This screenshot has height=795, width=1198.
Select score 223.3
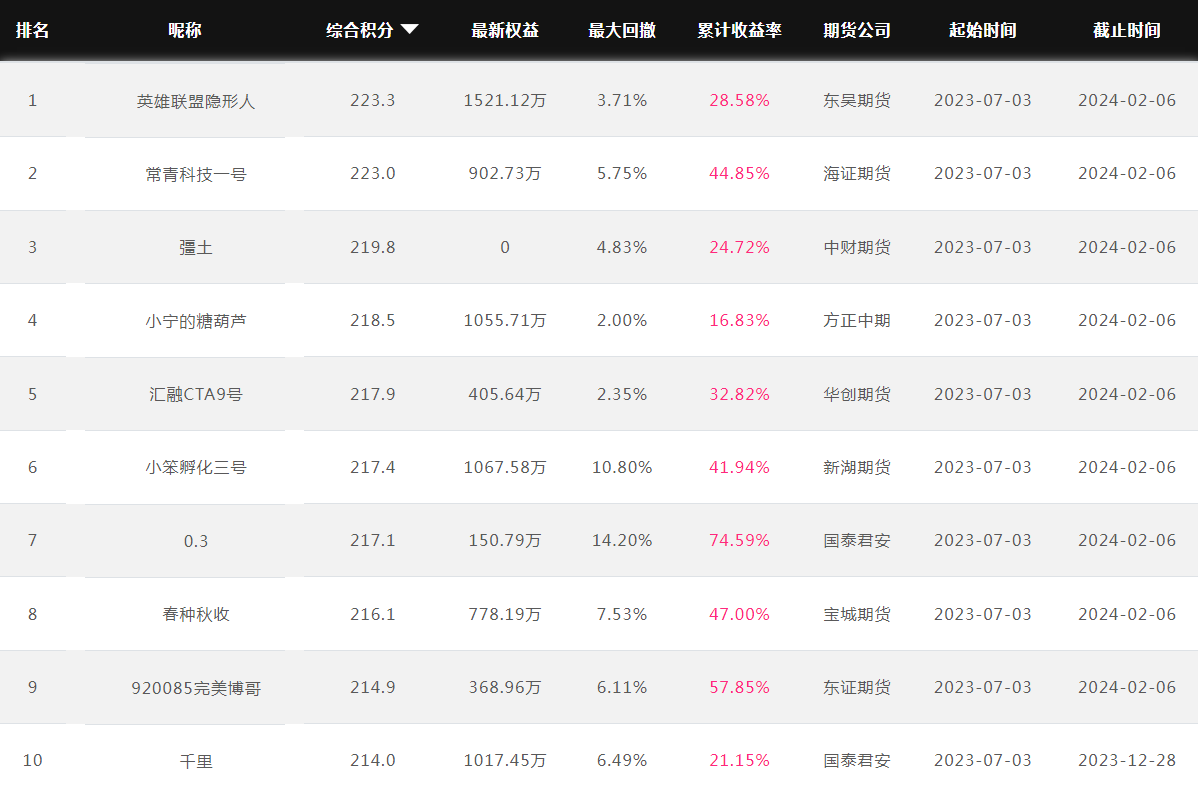pyautogui.click(x=373, y=100)
